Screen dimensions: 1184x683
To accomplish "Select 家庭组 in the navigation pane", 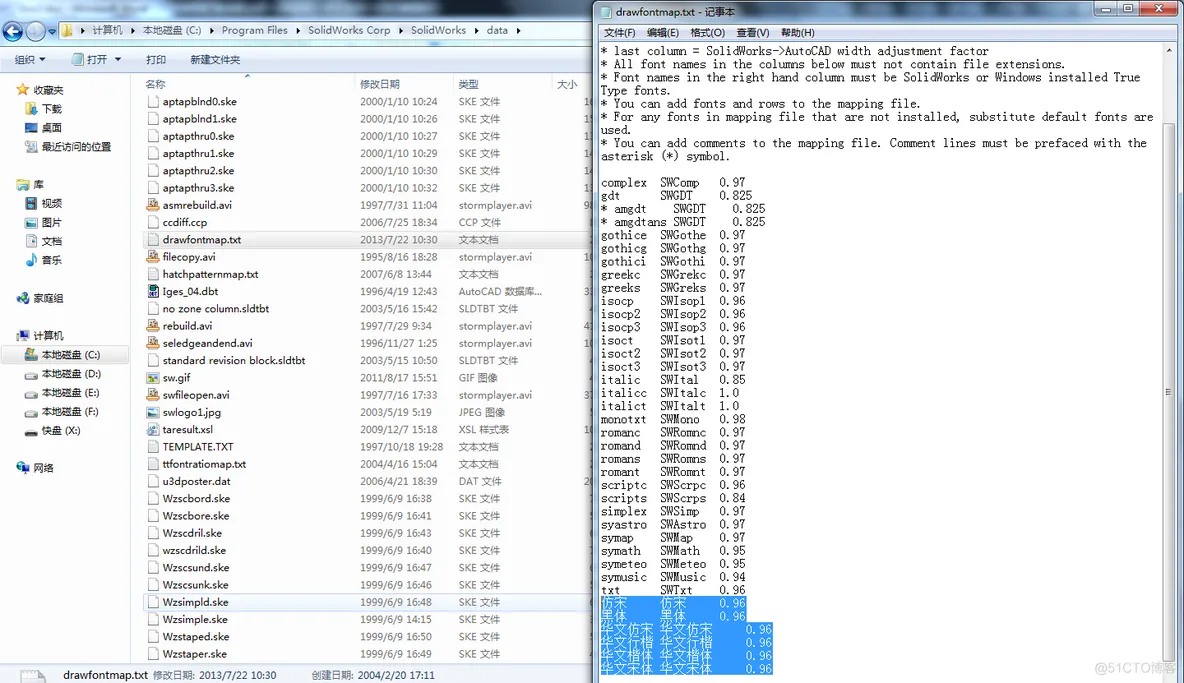I will 48,298.
